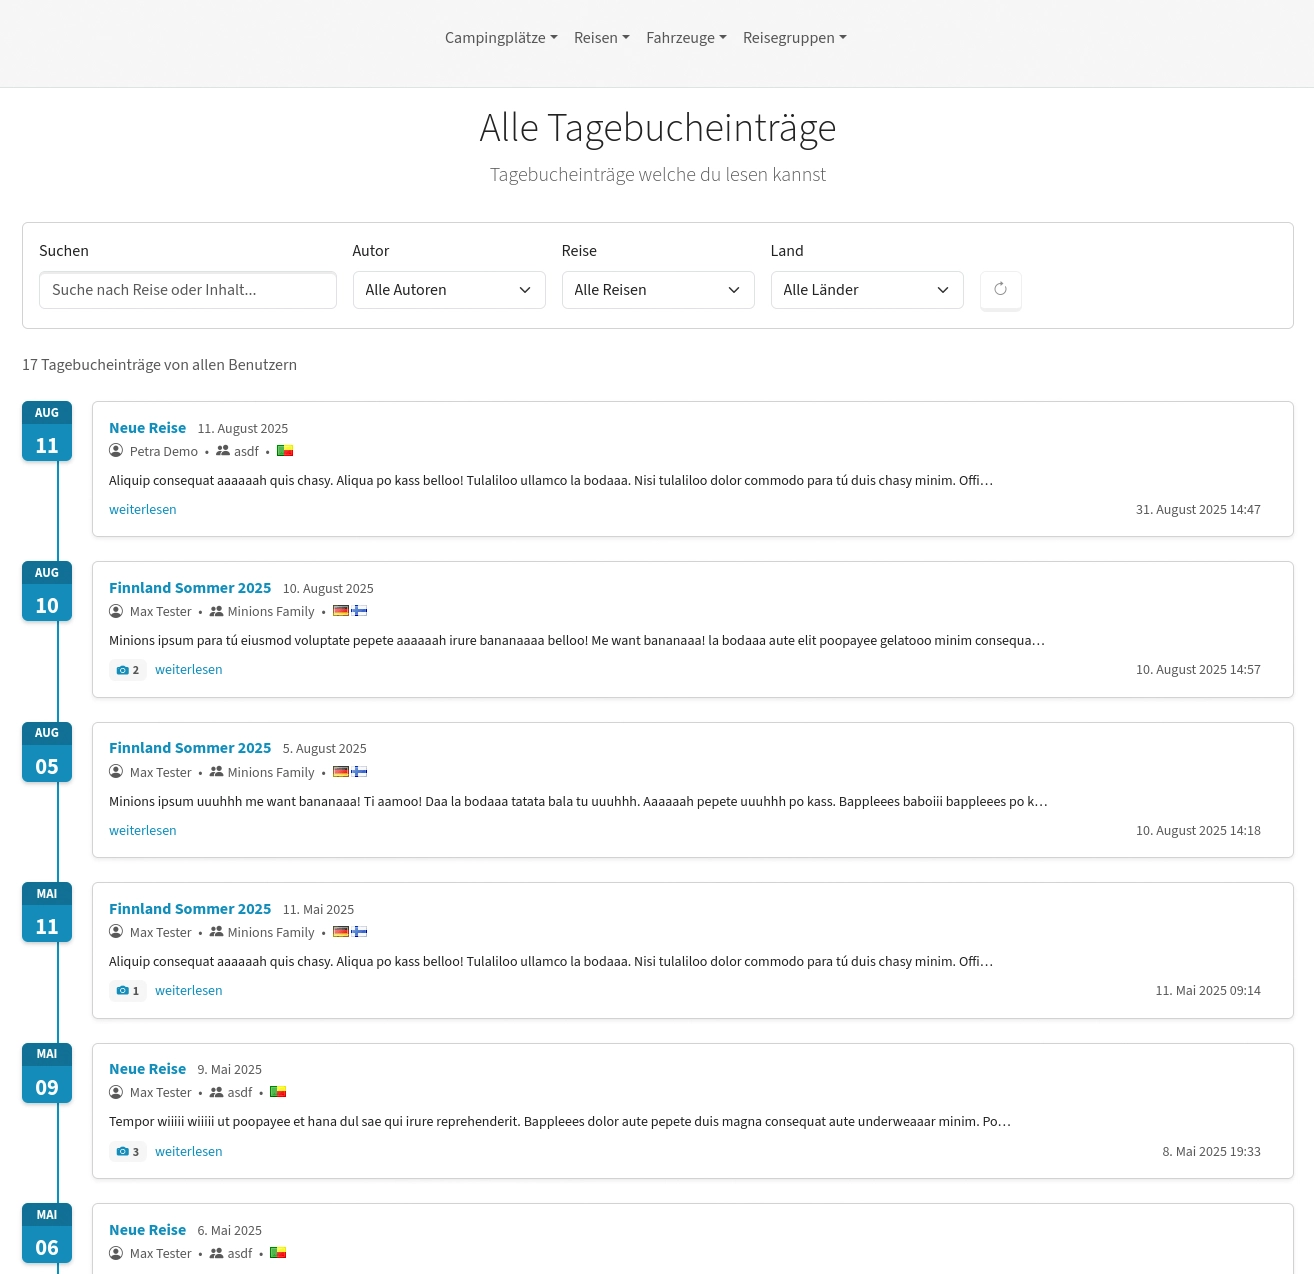
Task: Open the Finnland Sommer 2025 entry title
Action: point(190,588)
